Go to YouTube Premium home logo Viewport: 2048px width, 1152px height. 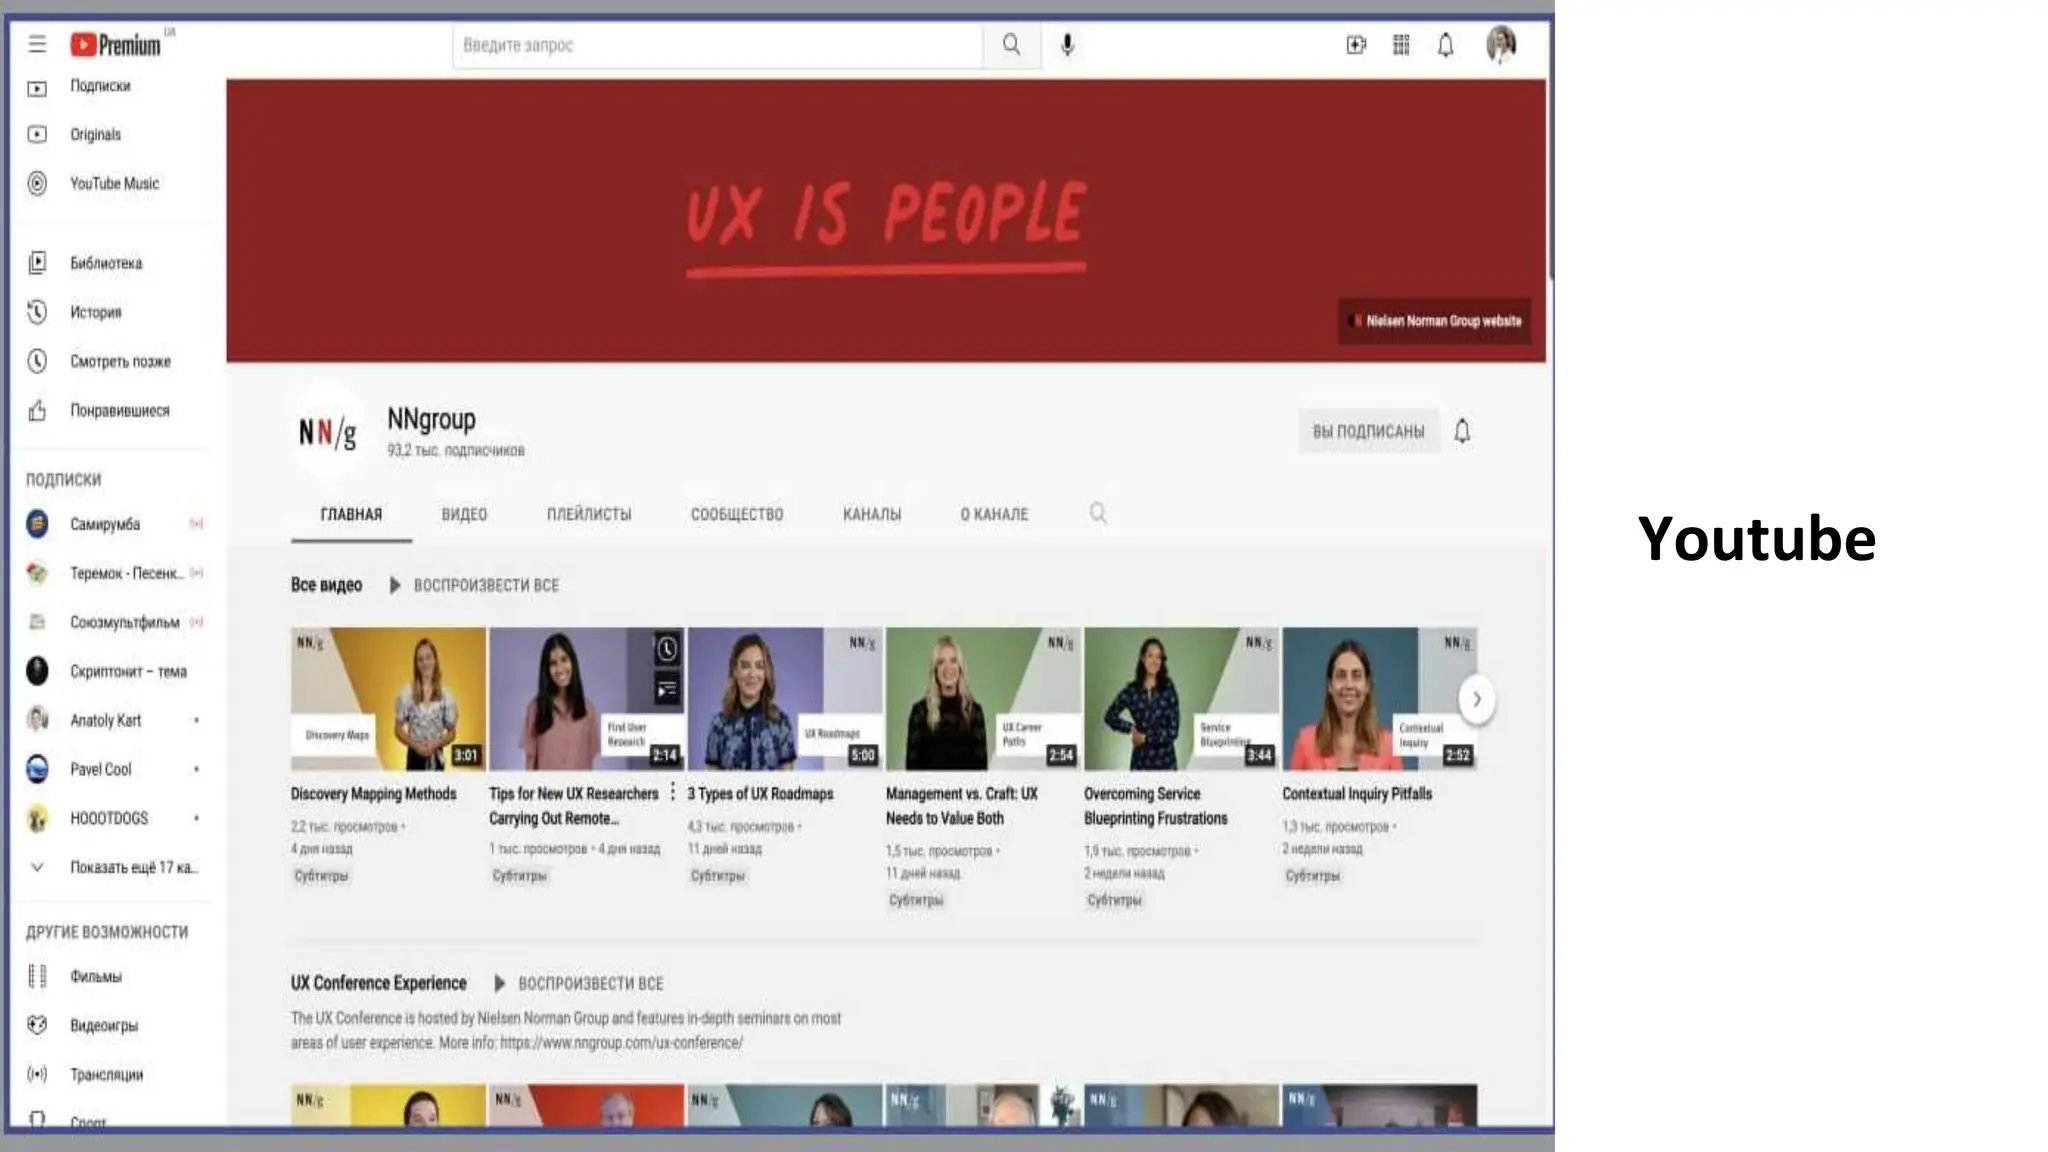(x=116, y=45)
